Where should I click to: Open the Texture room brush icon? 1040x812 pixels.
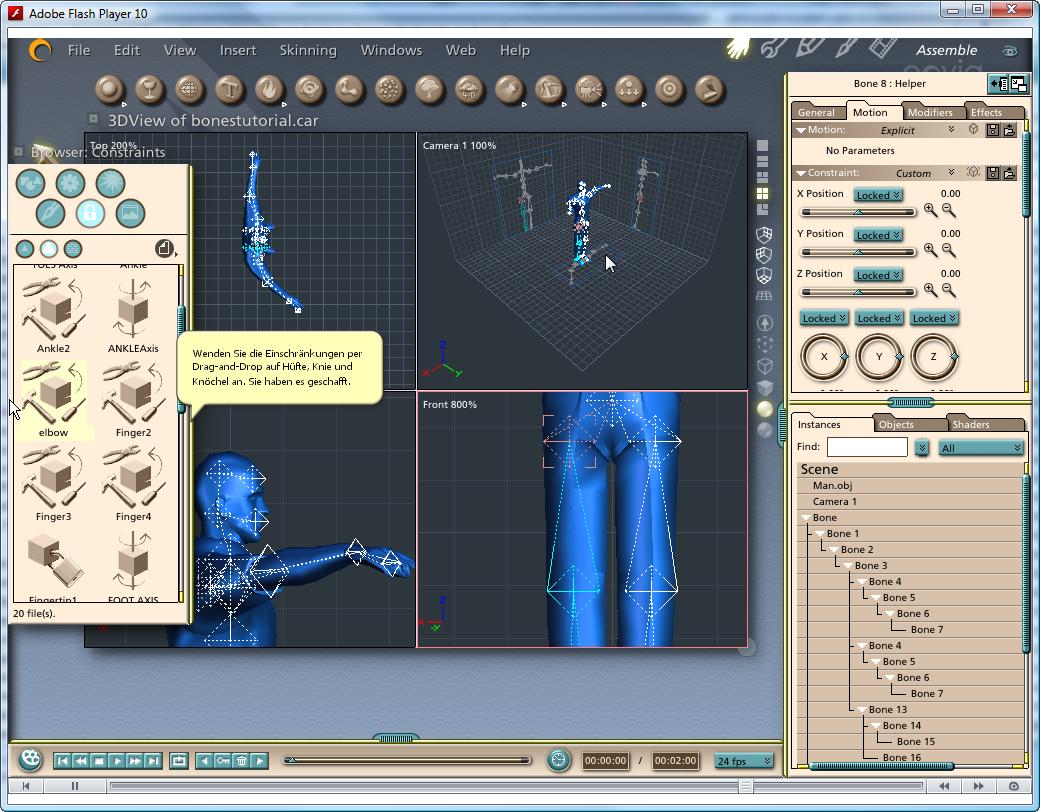(x=846, y=48)
